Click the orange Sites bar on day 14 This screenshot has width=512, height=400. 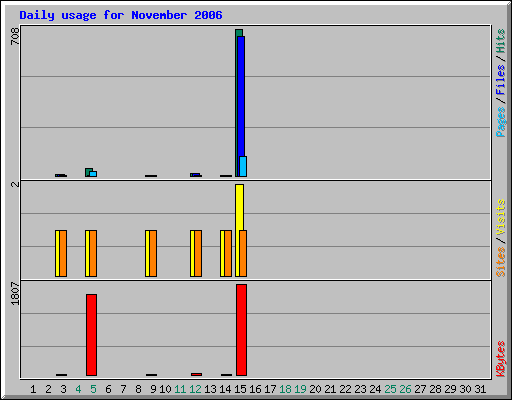pos(228,253)
